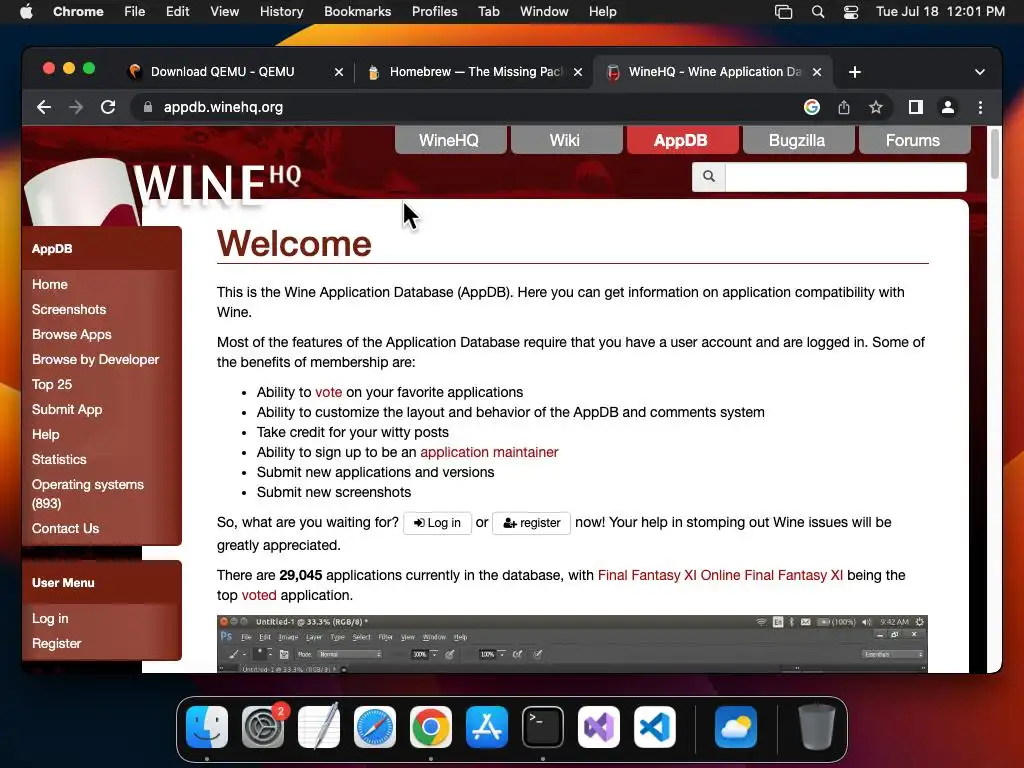The height and width of the screenshot is (768, 1024).
Task: Open the Photoshop screenshot thumbnail
Action: pos(572,644)
